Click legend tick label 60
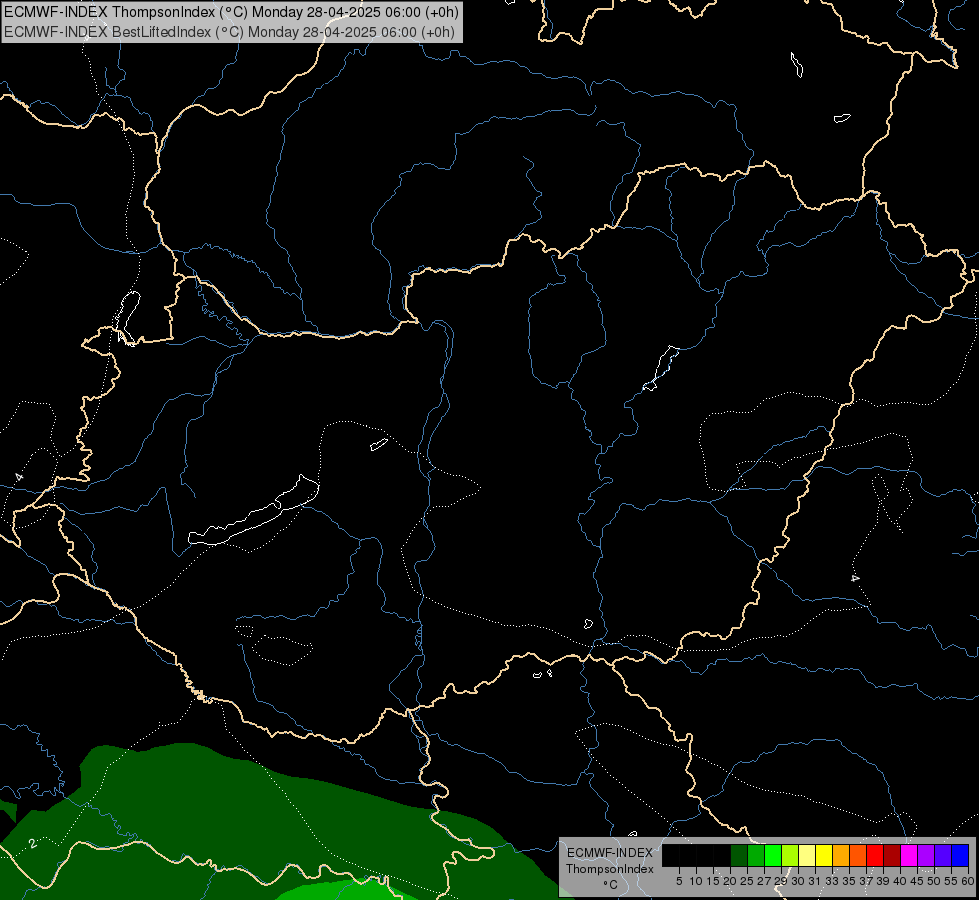The image size is (979, 900). tap(968, 881)
